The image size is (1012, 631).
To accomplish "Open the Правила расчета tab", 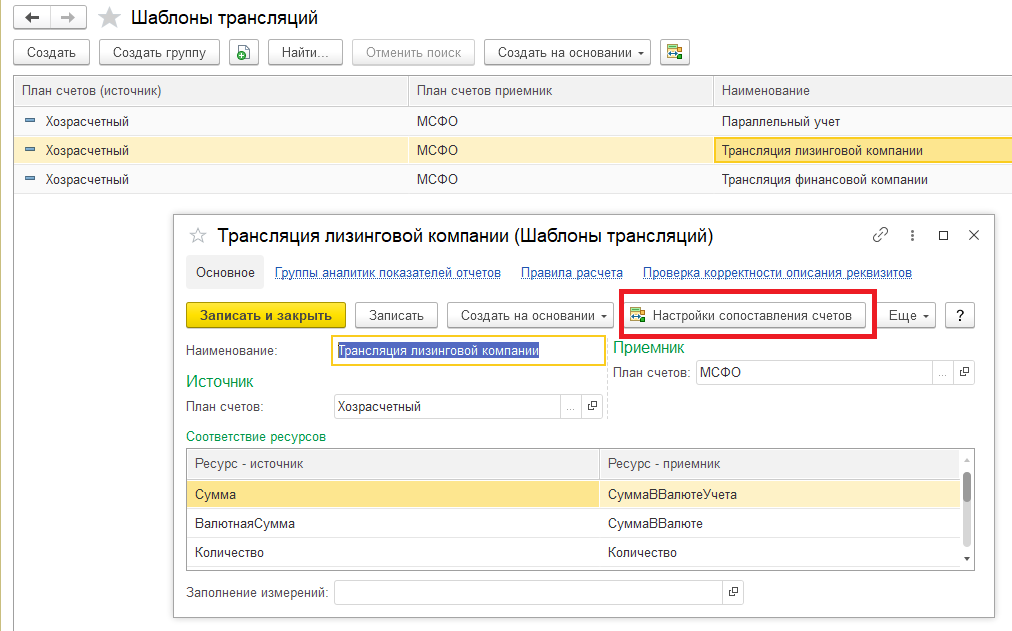I will 571,272.
